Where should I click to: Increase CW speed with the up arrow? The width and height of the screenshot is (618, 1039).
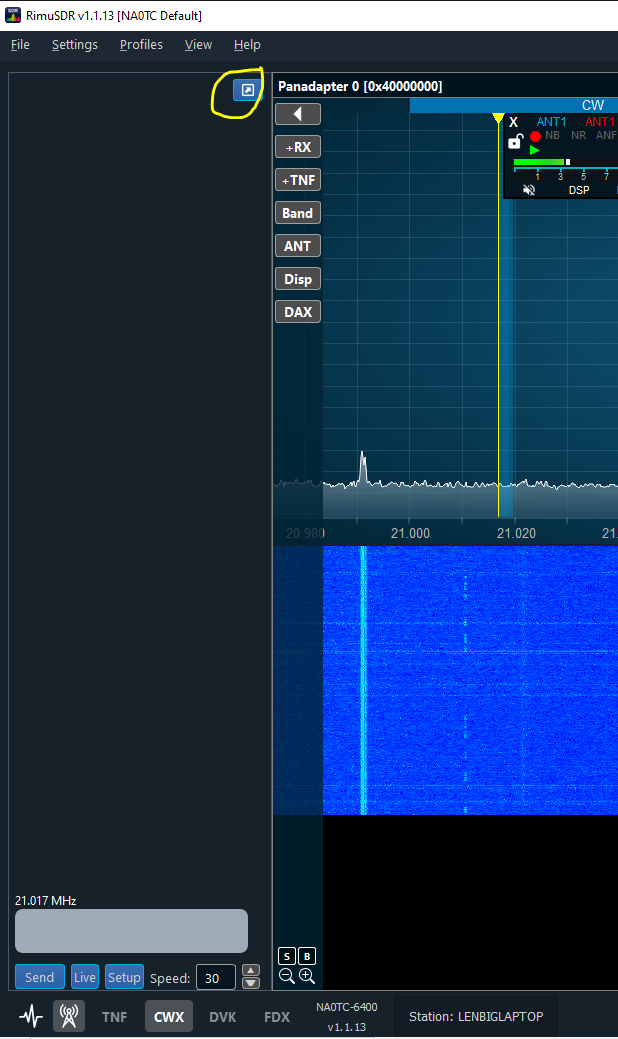click(x=251, y=971)
